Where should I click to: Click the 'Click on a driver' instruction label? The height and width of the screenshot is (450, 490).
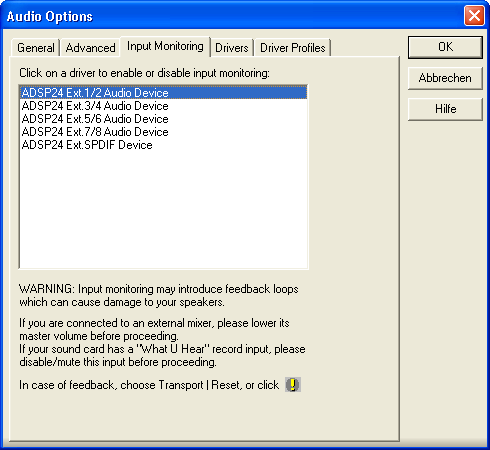coord(144,73)
